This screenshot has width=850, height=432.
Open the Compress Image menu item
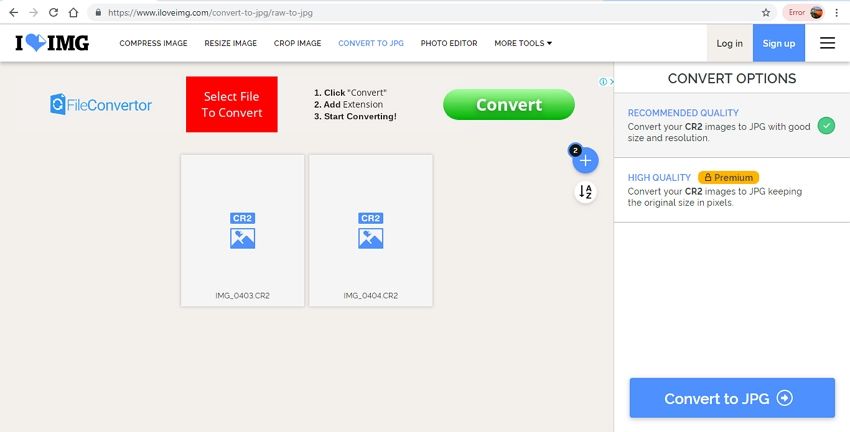154,43
